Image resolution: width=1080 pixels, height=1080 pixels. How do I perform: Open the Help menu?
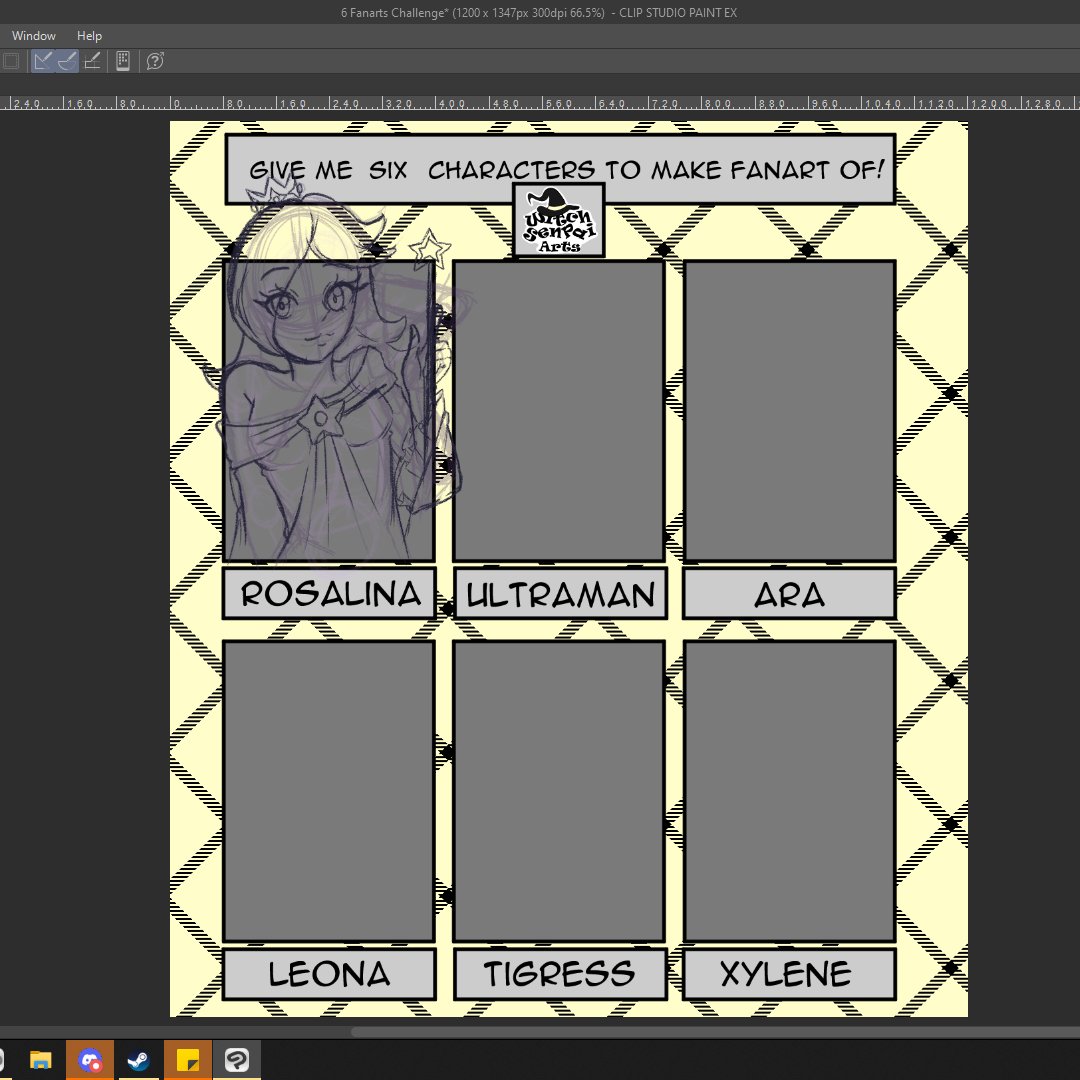click(x=89, y=36)
